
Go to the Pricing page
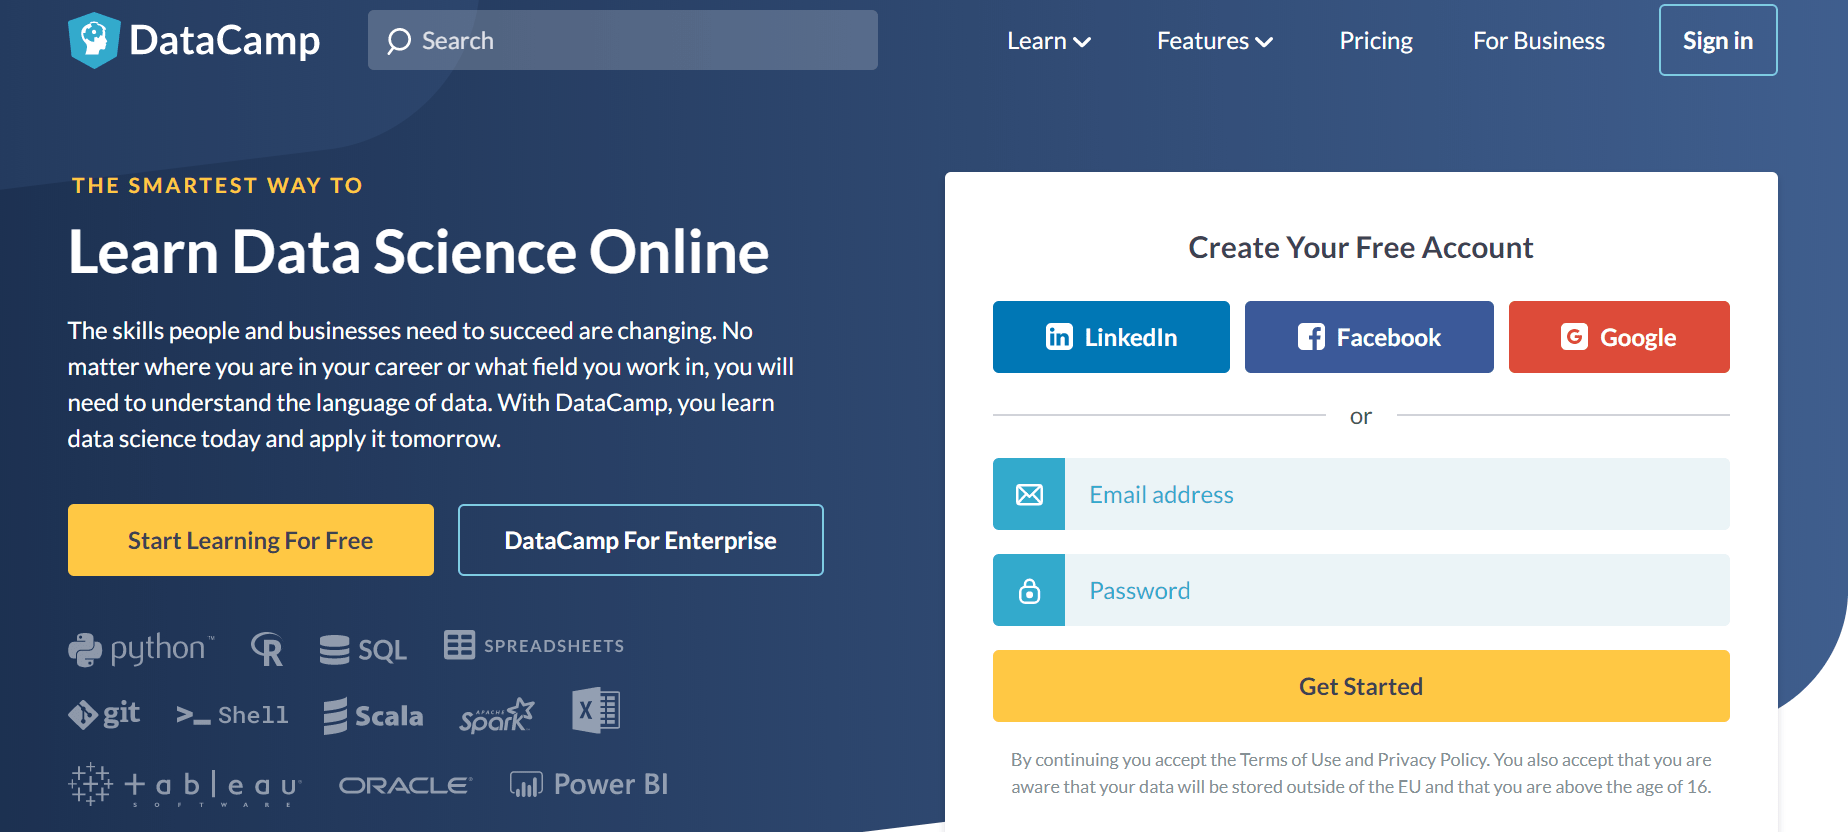[1376, 41]
